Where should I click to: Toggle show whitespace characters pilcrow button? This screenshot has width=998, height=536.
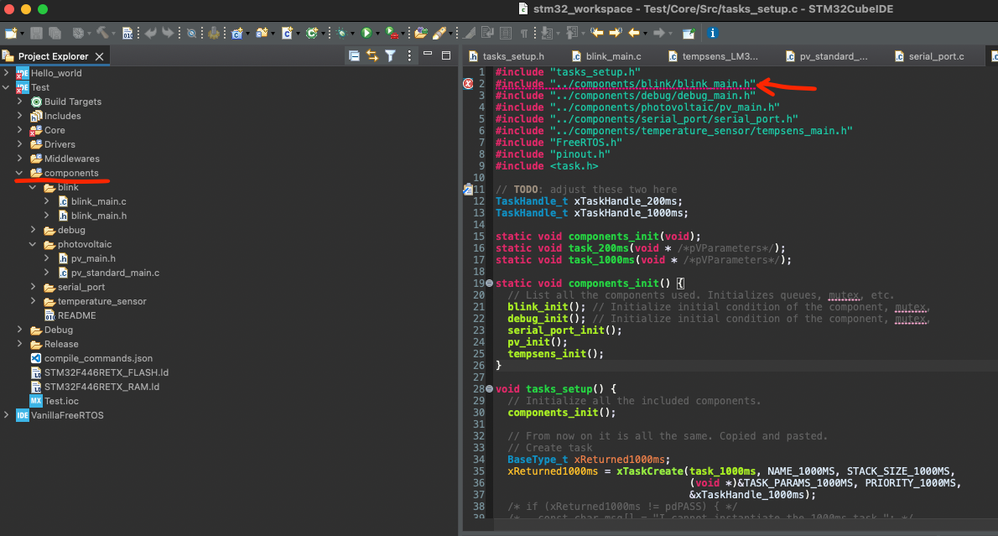click(x=526, y=33)
